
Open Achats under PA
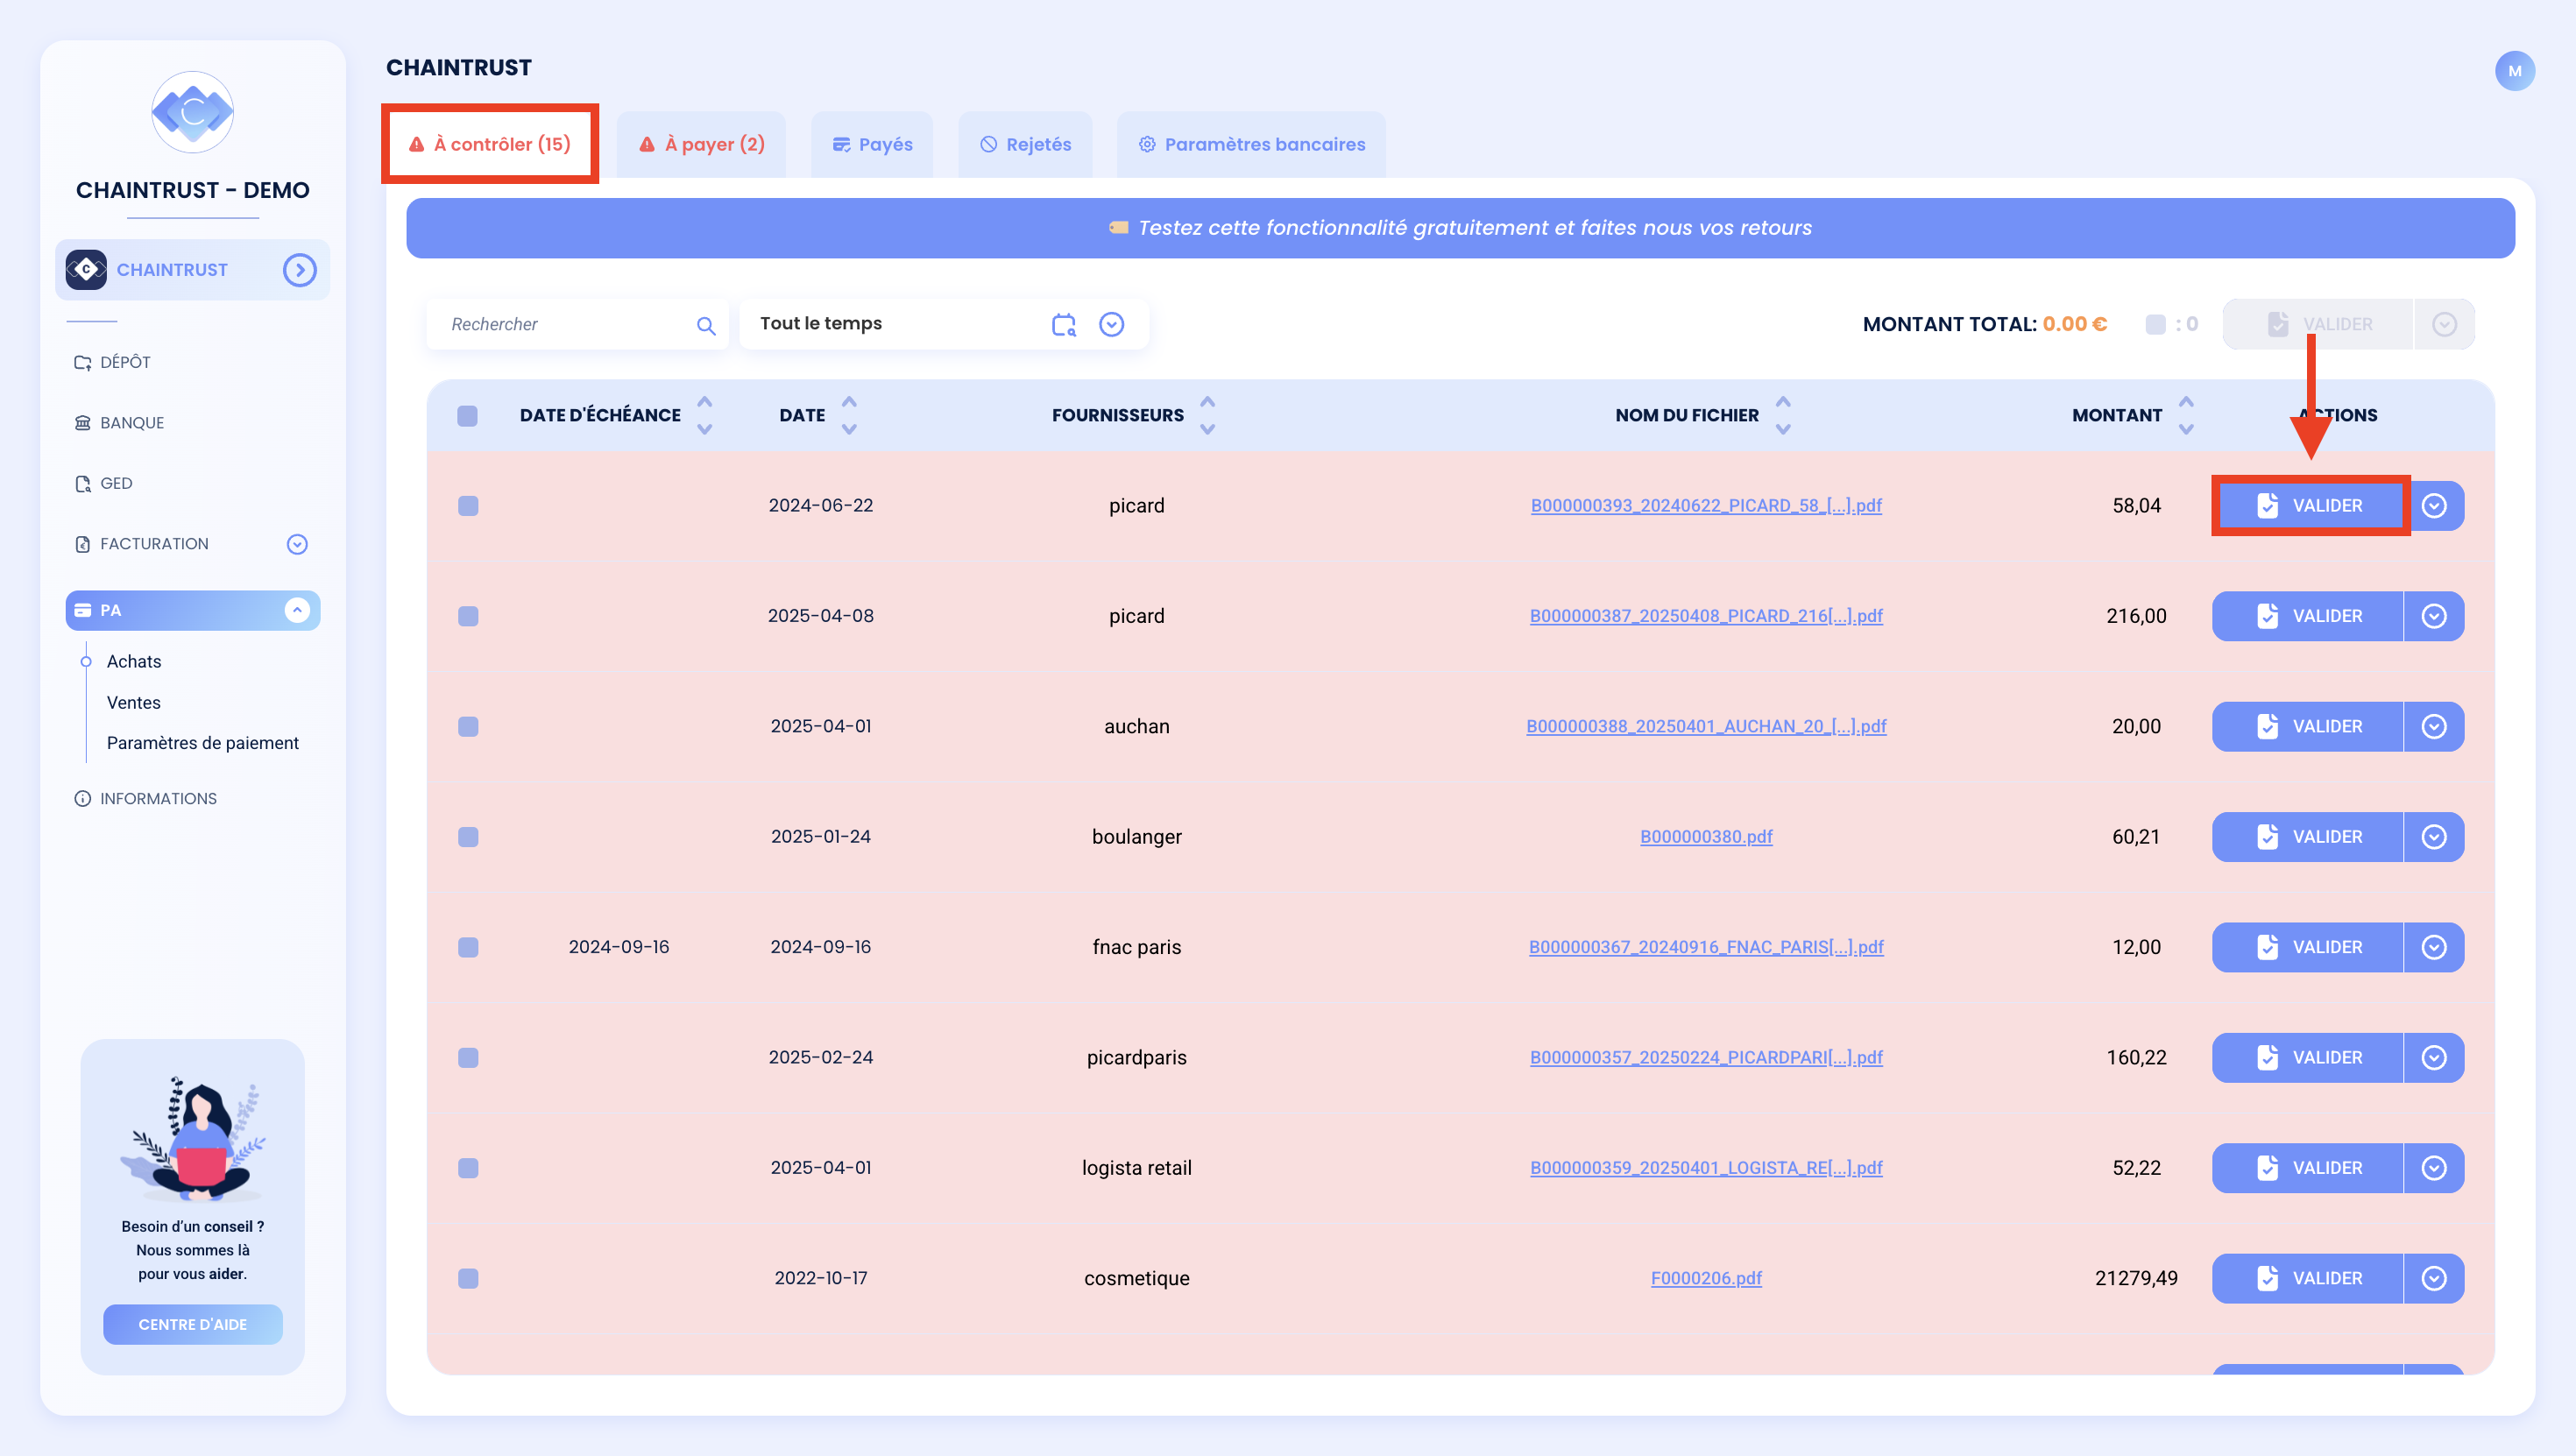tap(134, 662)
